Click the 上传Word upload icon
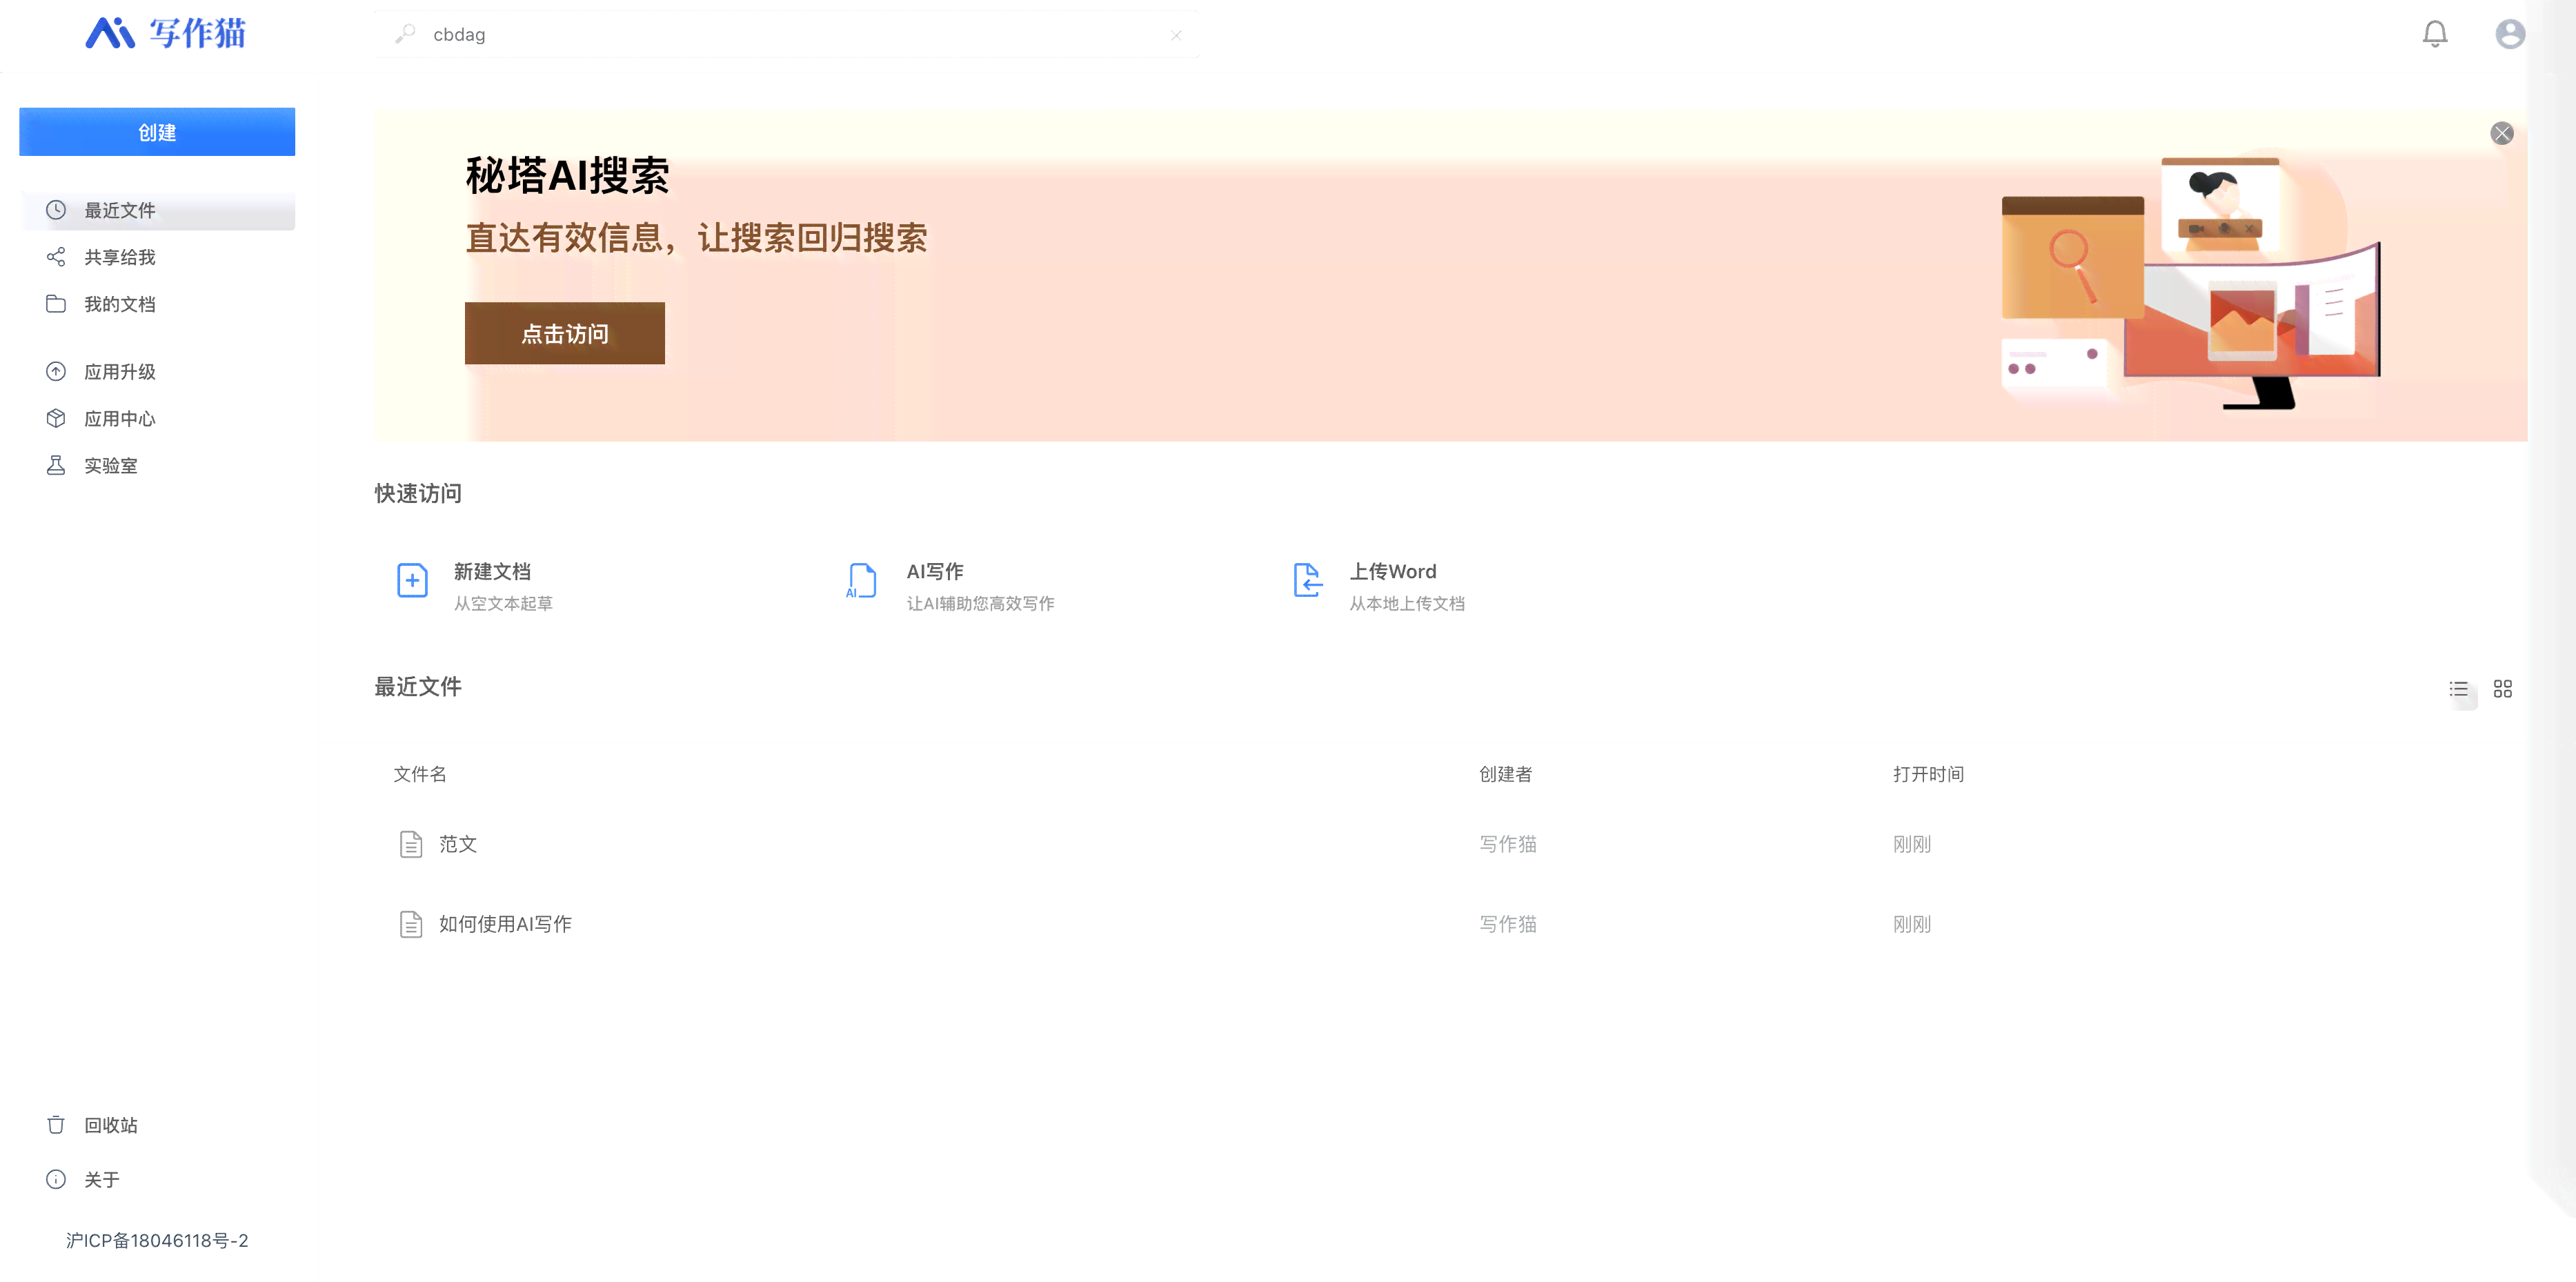2576x1282 pixels. coord(1307,581)
